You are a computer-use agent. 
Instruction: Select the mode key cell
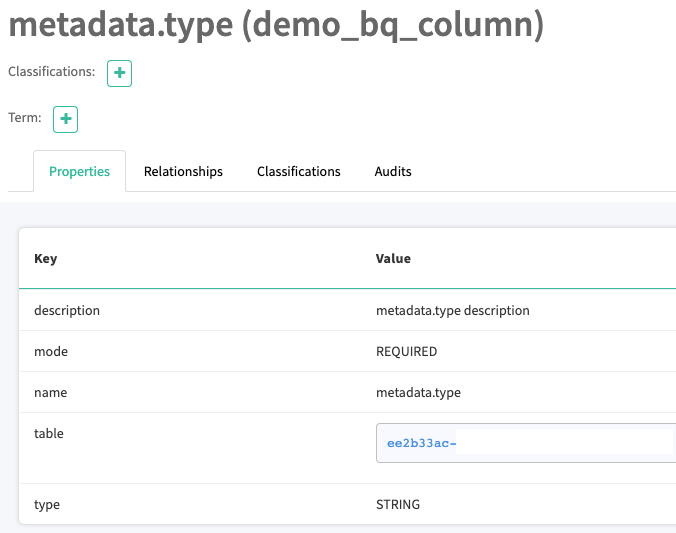[51, 351]
